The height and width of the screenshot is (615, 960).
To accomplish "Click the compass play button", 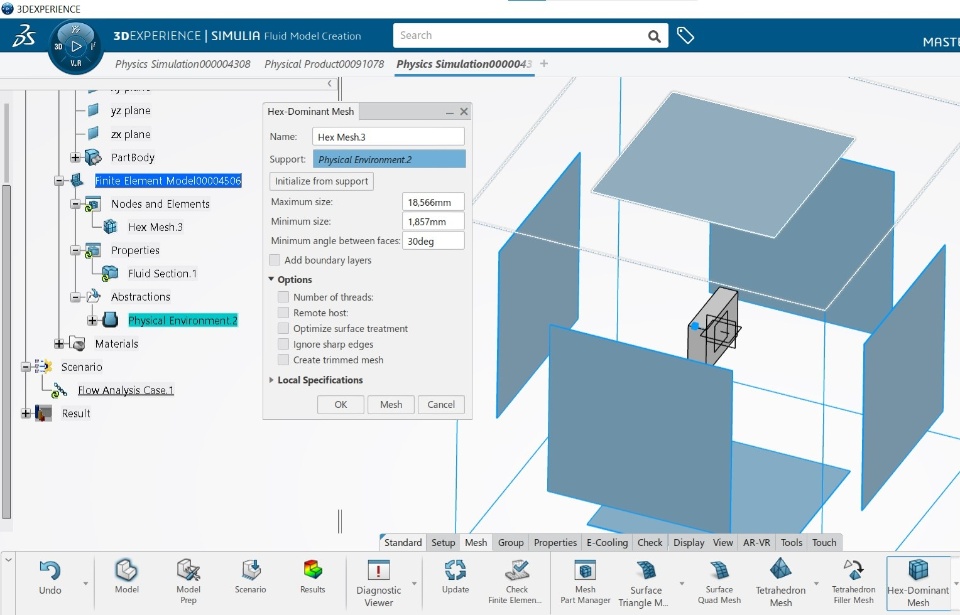I will (x=76, y=46).
